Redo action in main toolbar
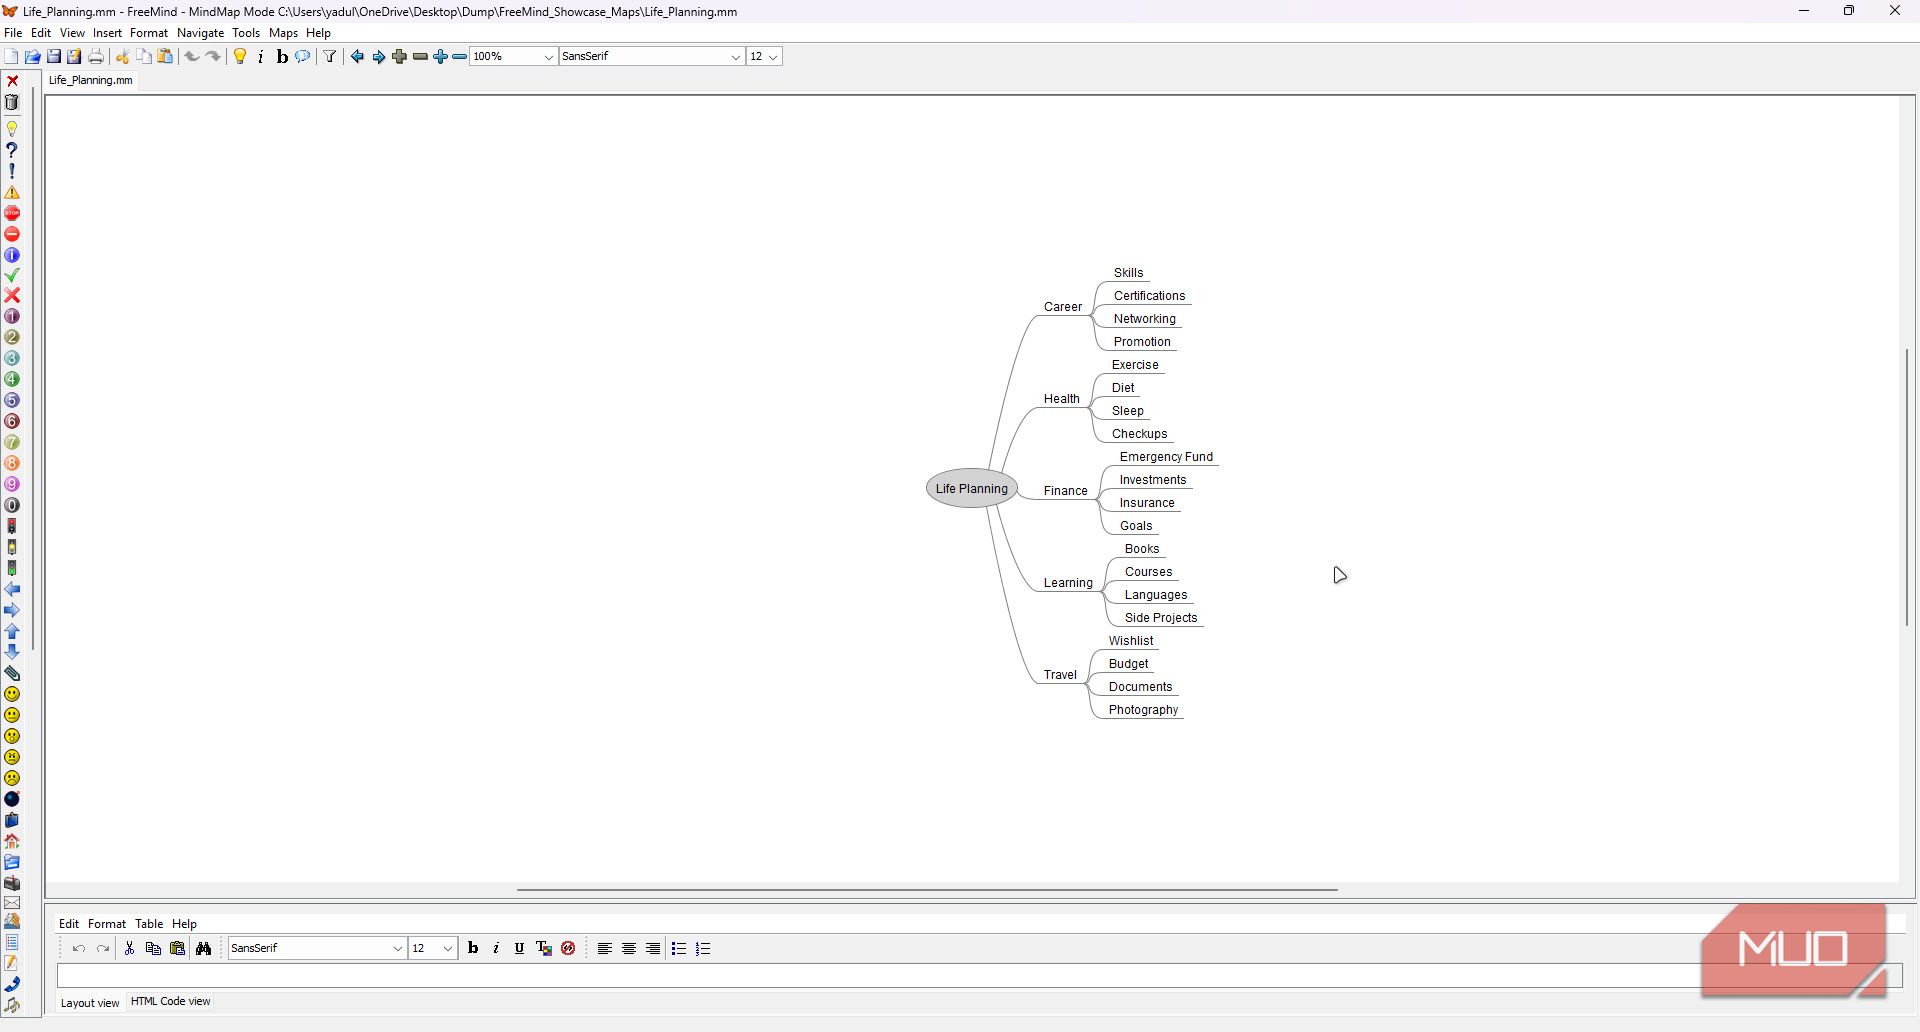 tap(213, 57)
